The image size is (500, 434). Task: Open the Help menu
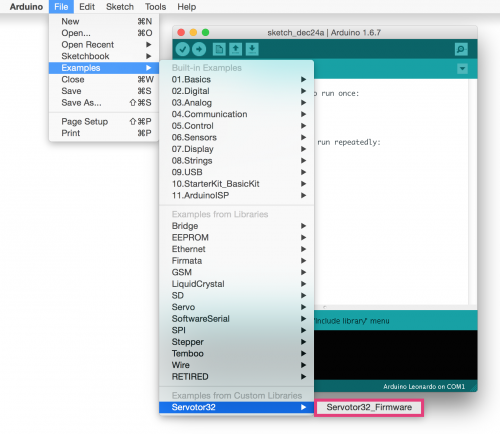[x=187, y=7]
